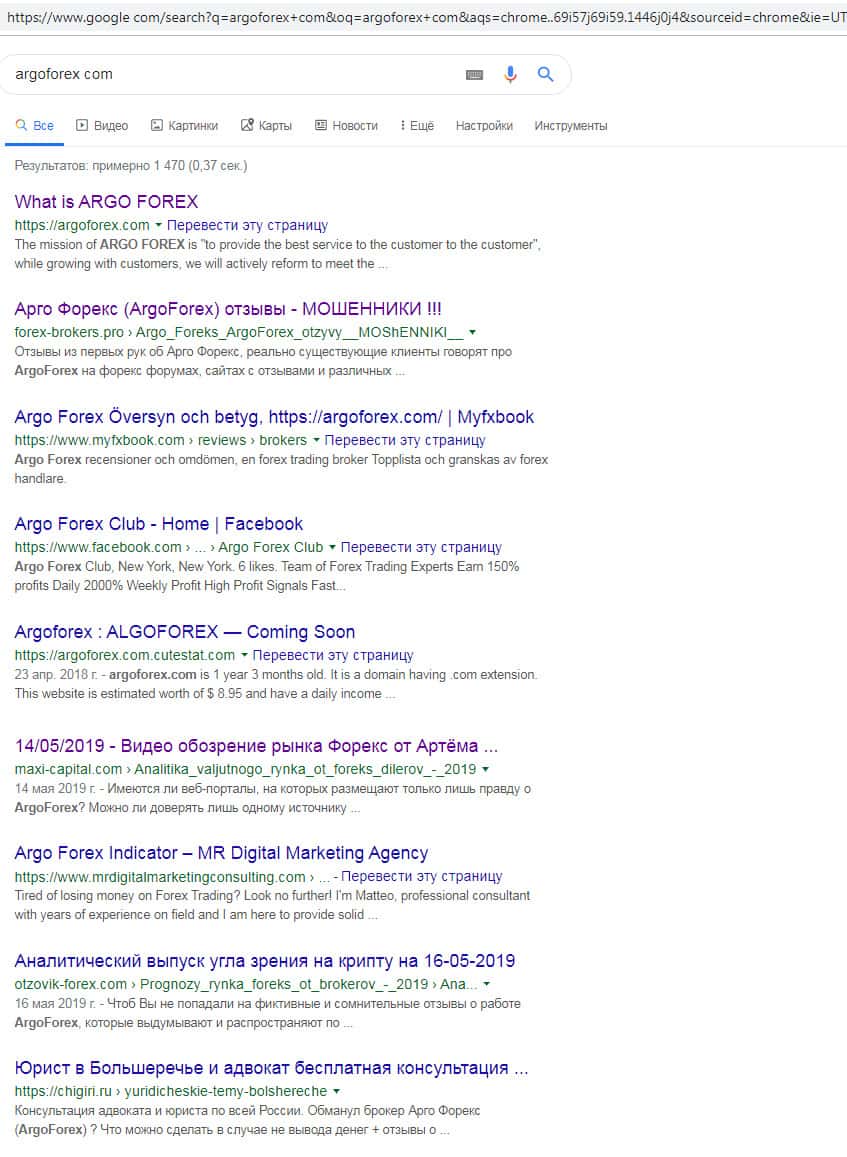Screen dimensions: 847x1157
Task: Open Настройки search settings
Action: pos(484,125)
